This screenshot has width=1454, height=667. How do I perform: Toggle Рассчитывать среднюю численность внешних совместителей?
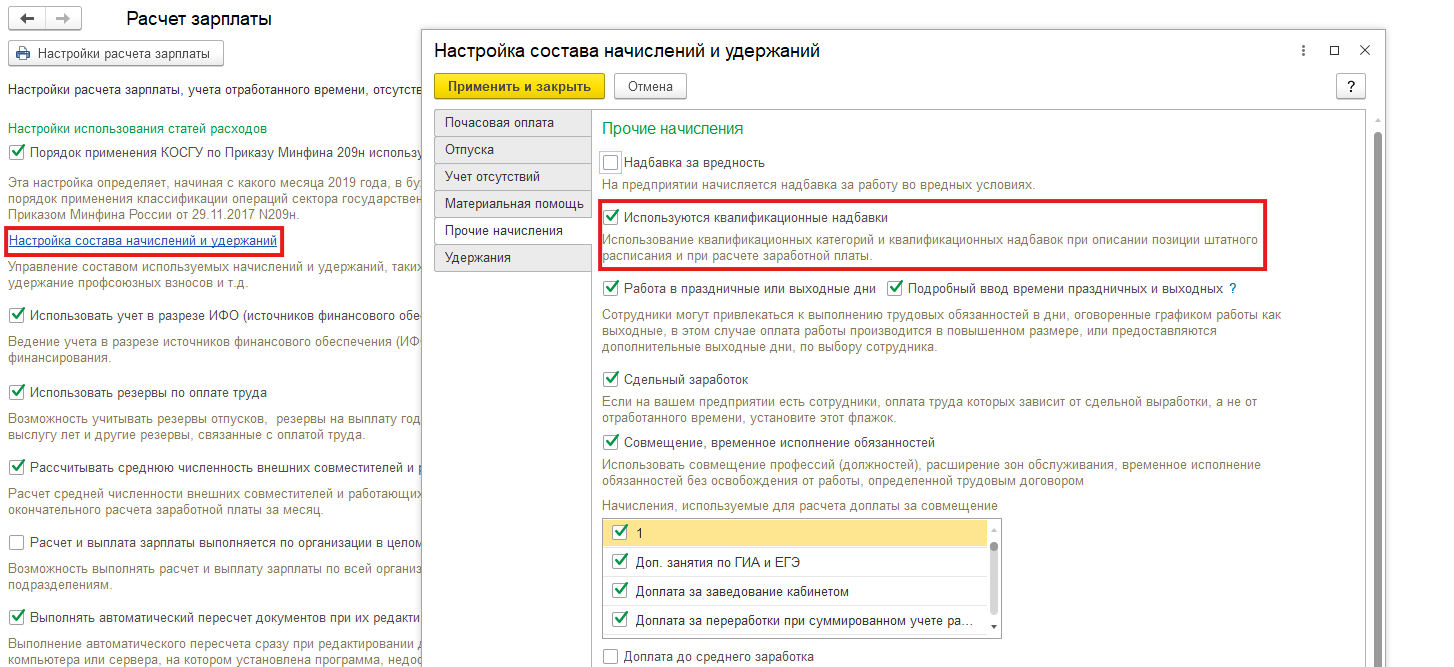(x=16, y=467)
